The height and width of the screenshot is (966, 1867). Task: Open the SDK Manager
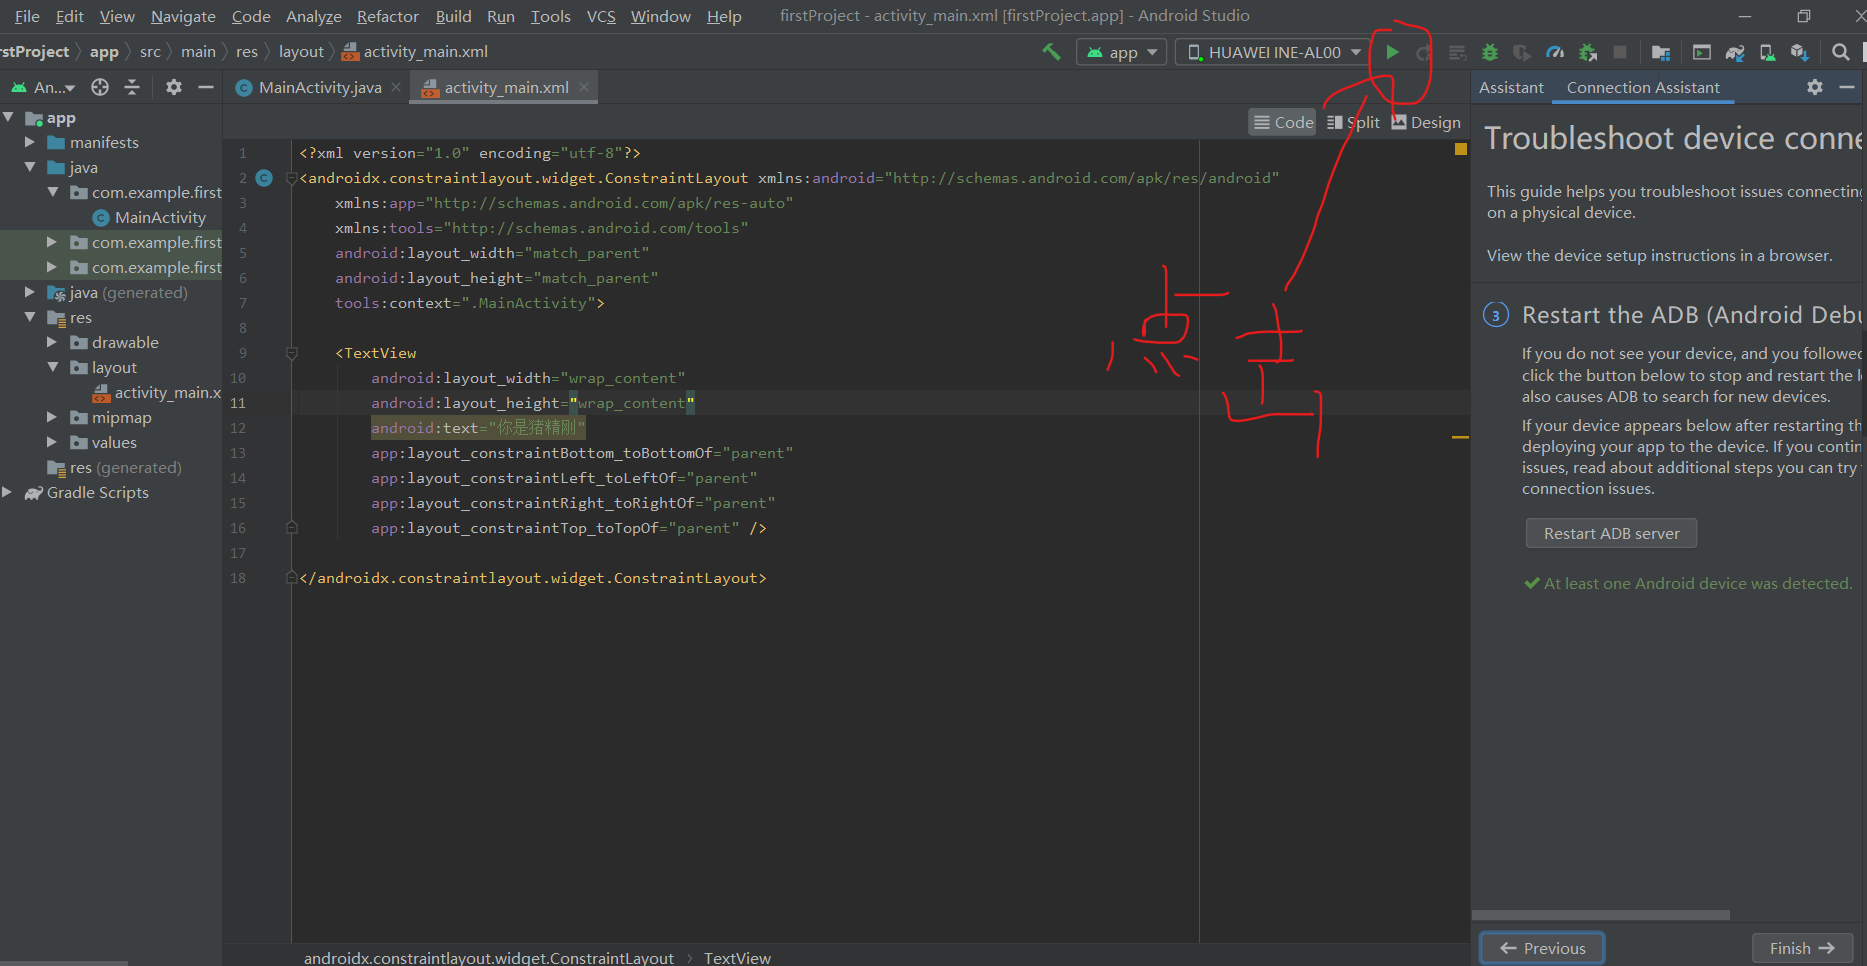pos(1801,52)
